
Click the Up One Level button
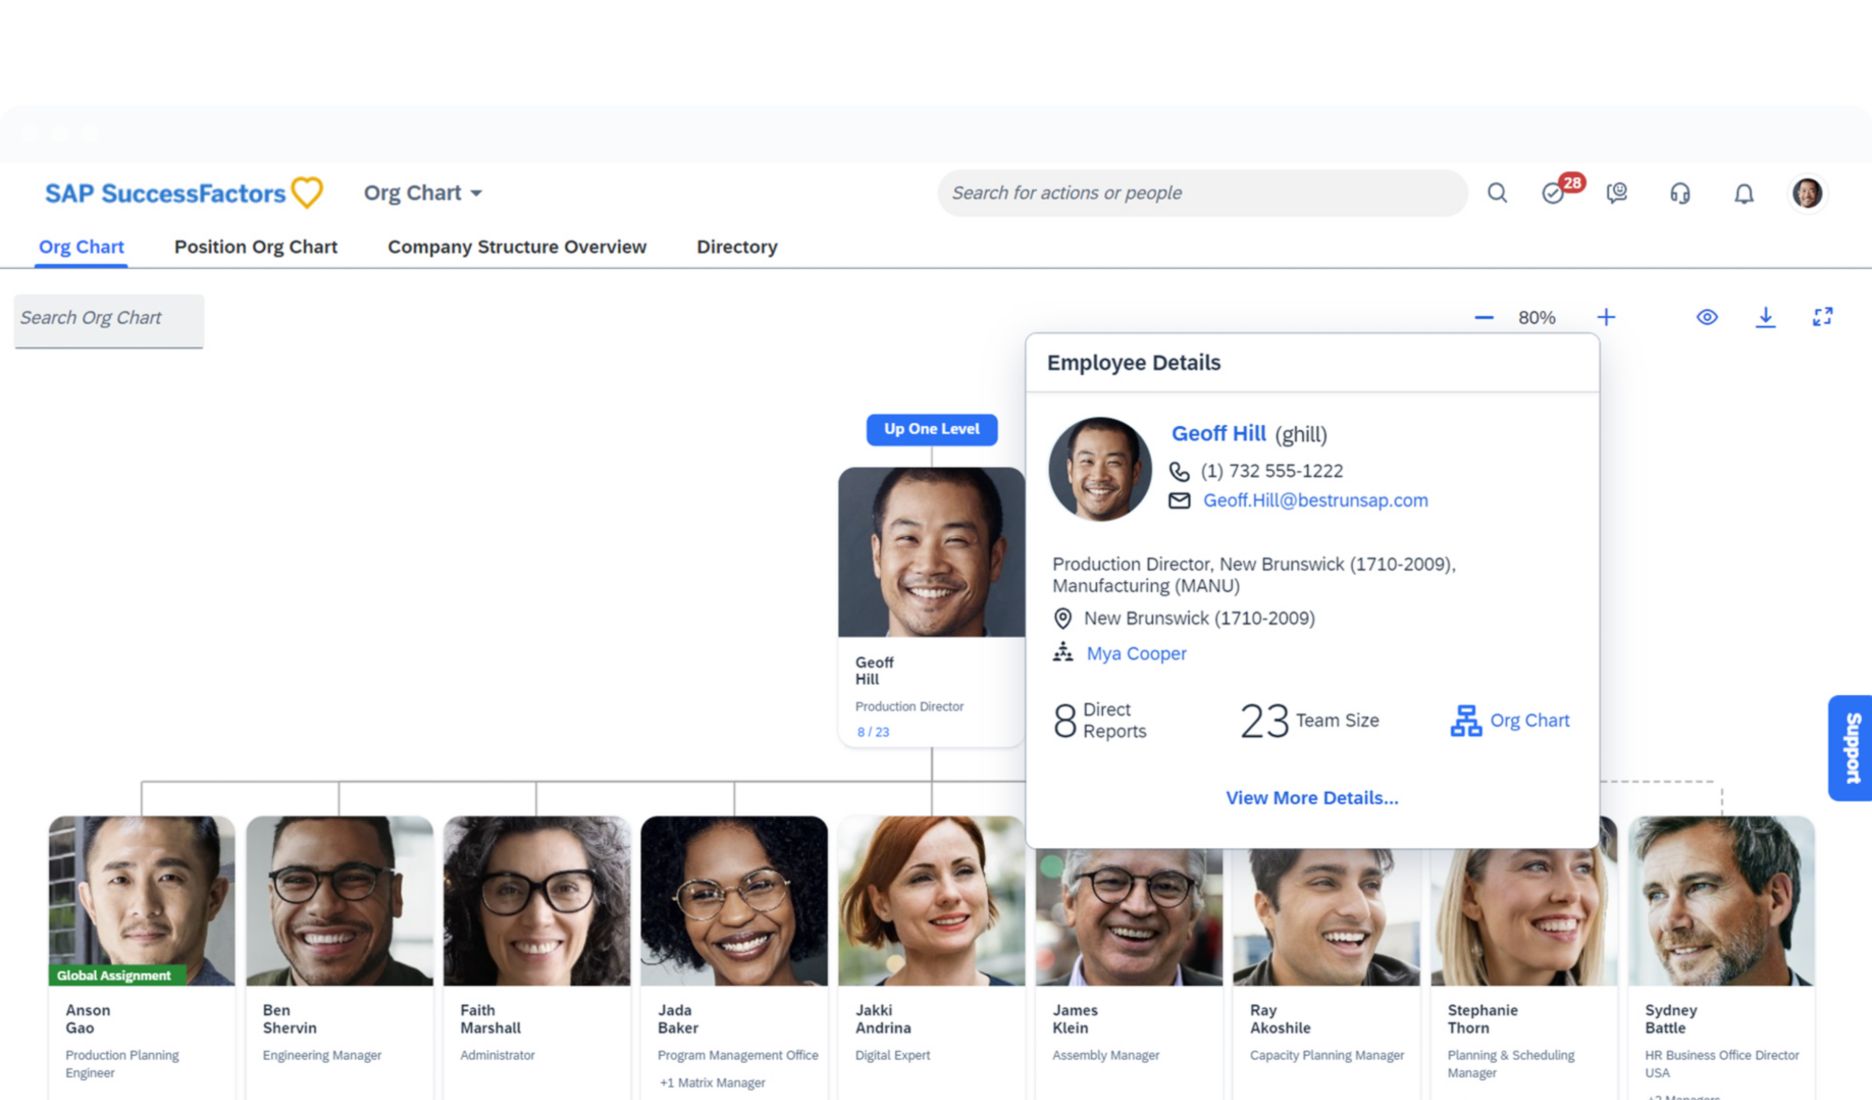[x=931, y=428]
